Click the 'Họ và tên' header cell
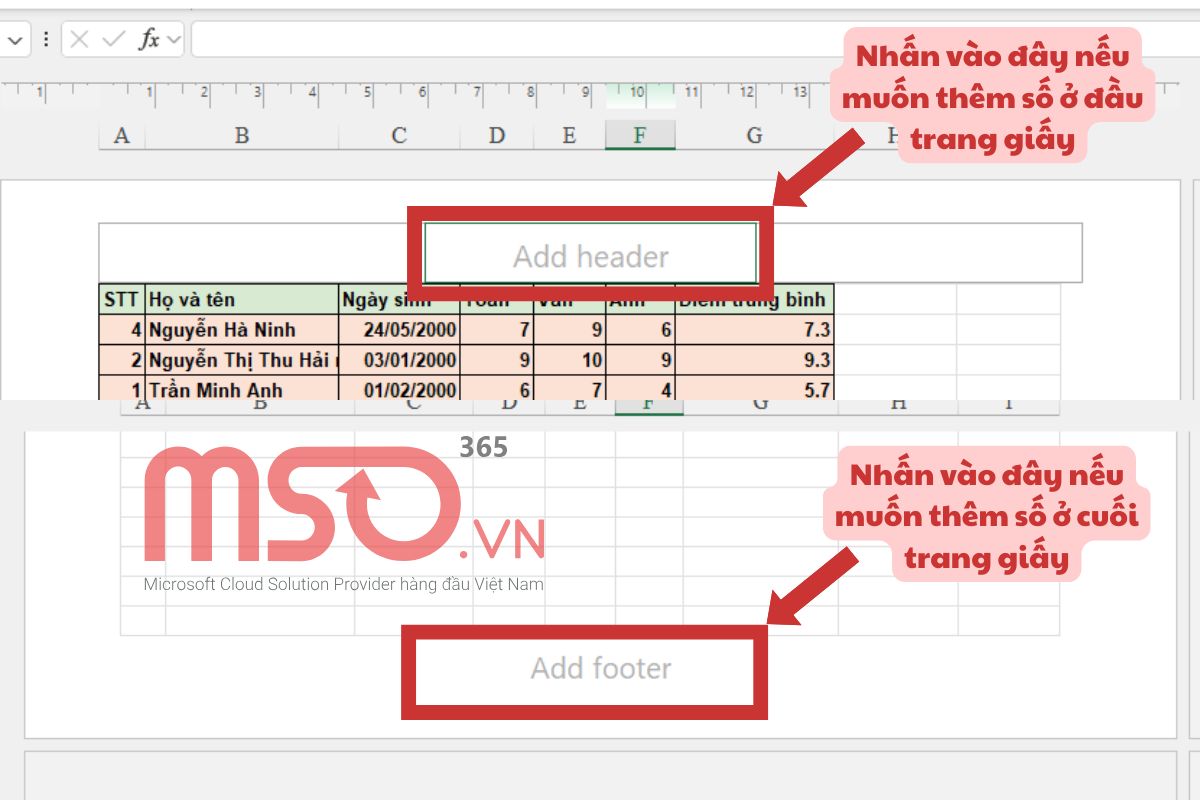This screenshot has width=1200, height=800. point(242,300)
